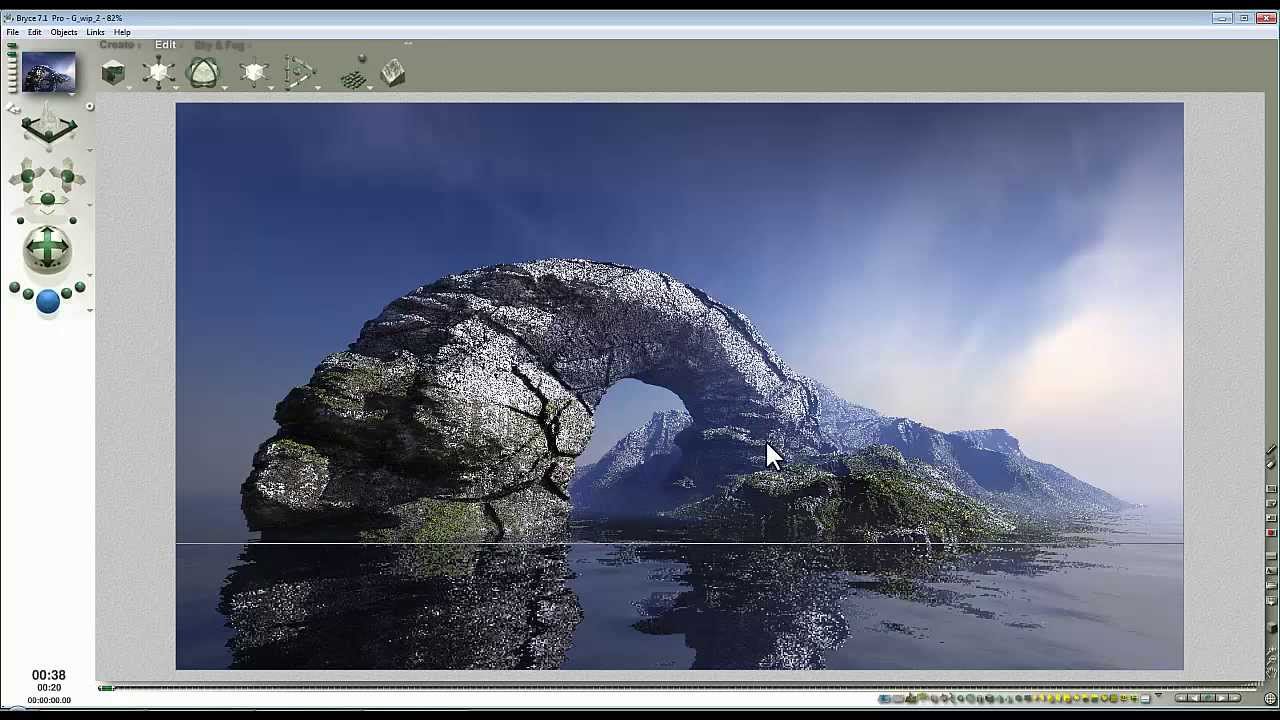Click the Resize tool in Edit palette

click(x=158, y=72)
